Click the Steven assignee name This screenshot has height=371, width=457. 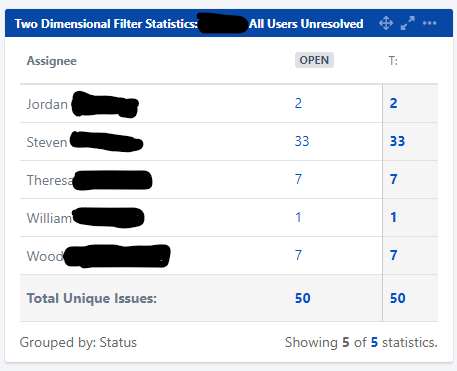pyautogui.click(x=47, y=142)
